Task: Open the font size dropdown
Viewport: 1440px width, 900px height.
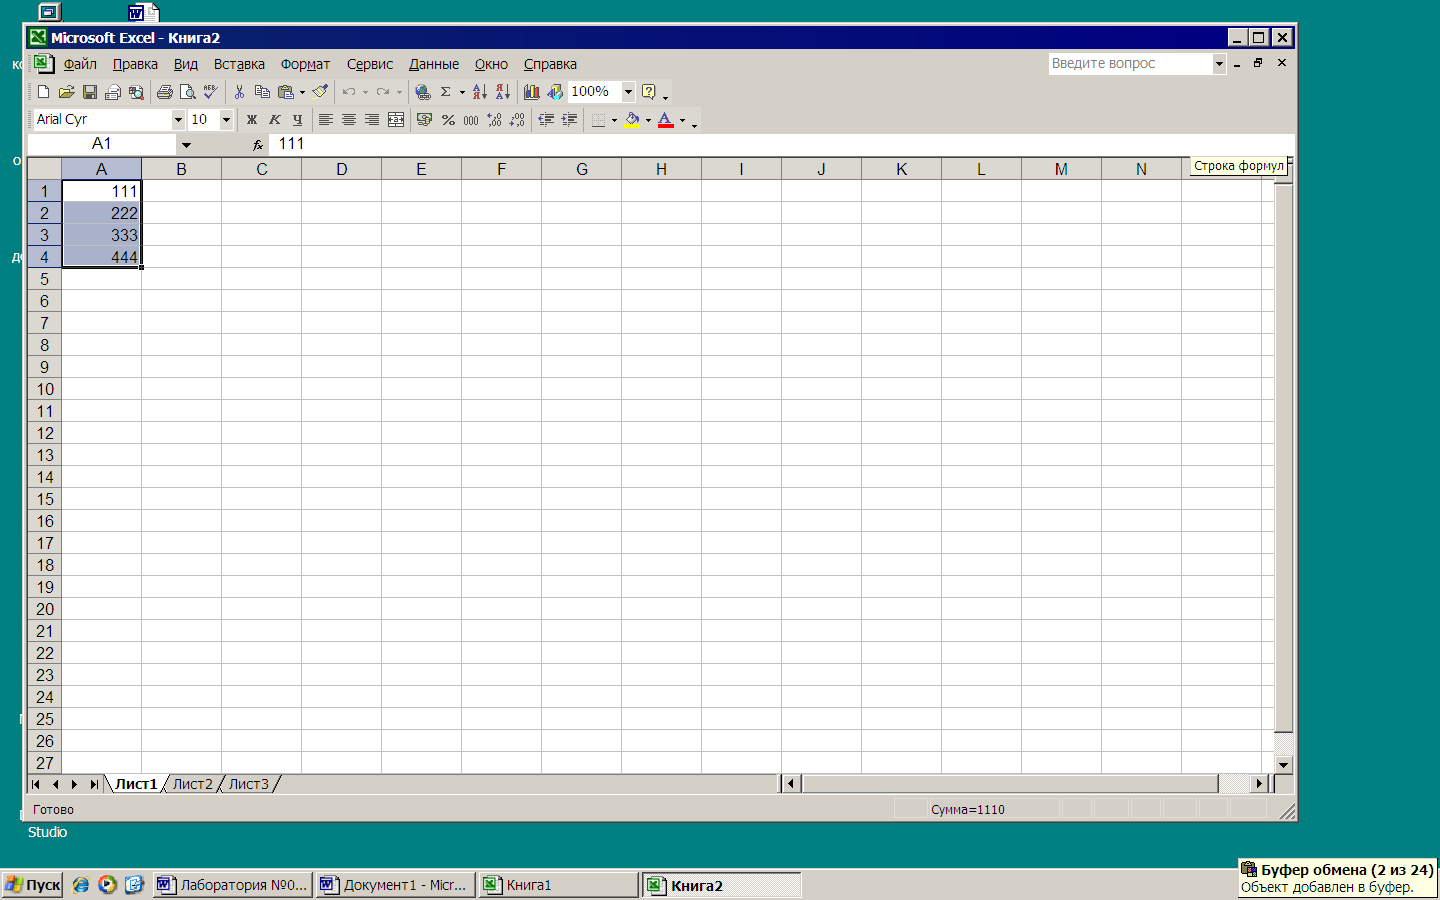Action: (x=226, y=120)
